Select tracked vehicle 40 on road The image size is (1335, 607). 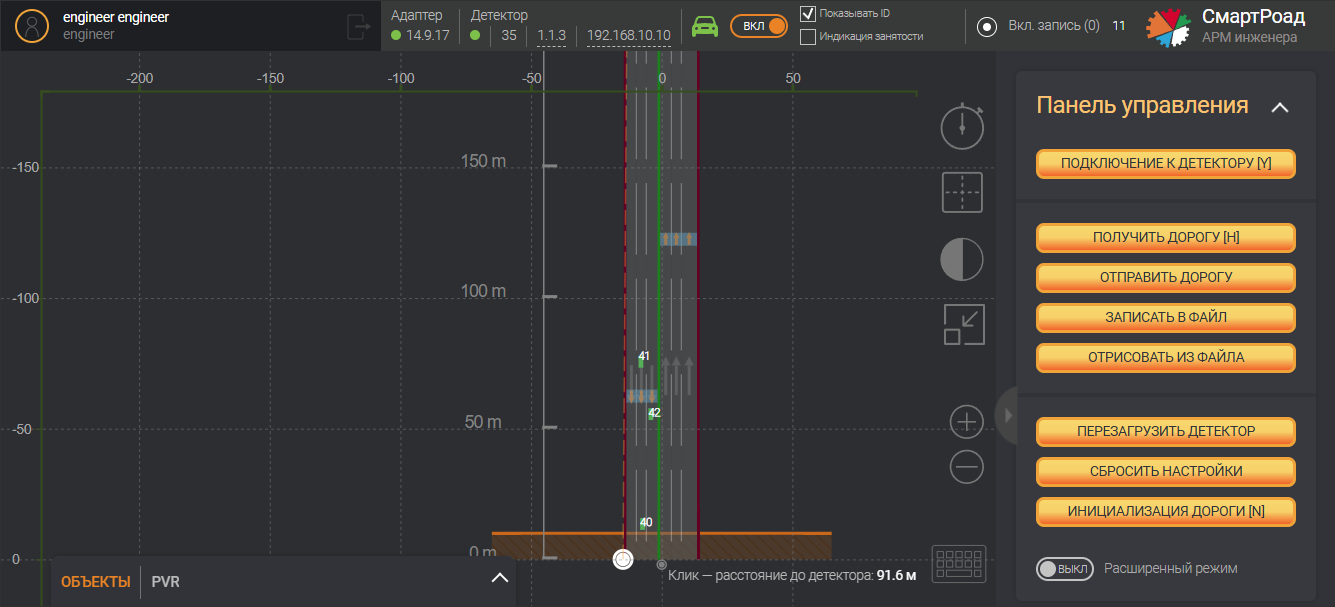pyautogui.click(x=644, y=523)
